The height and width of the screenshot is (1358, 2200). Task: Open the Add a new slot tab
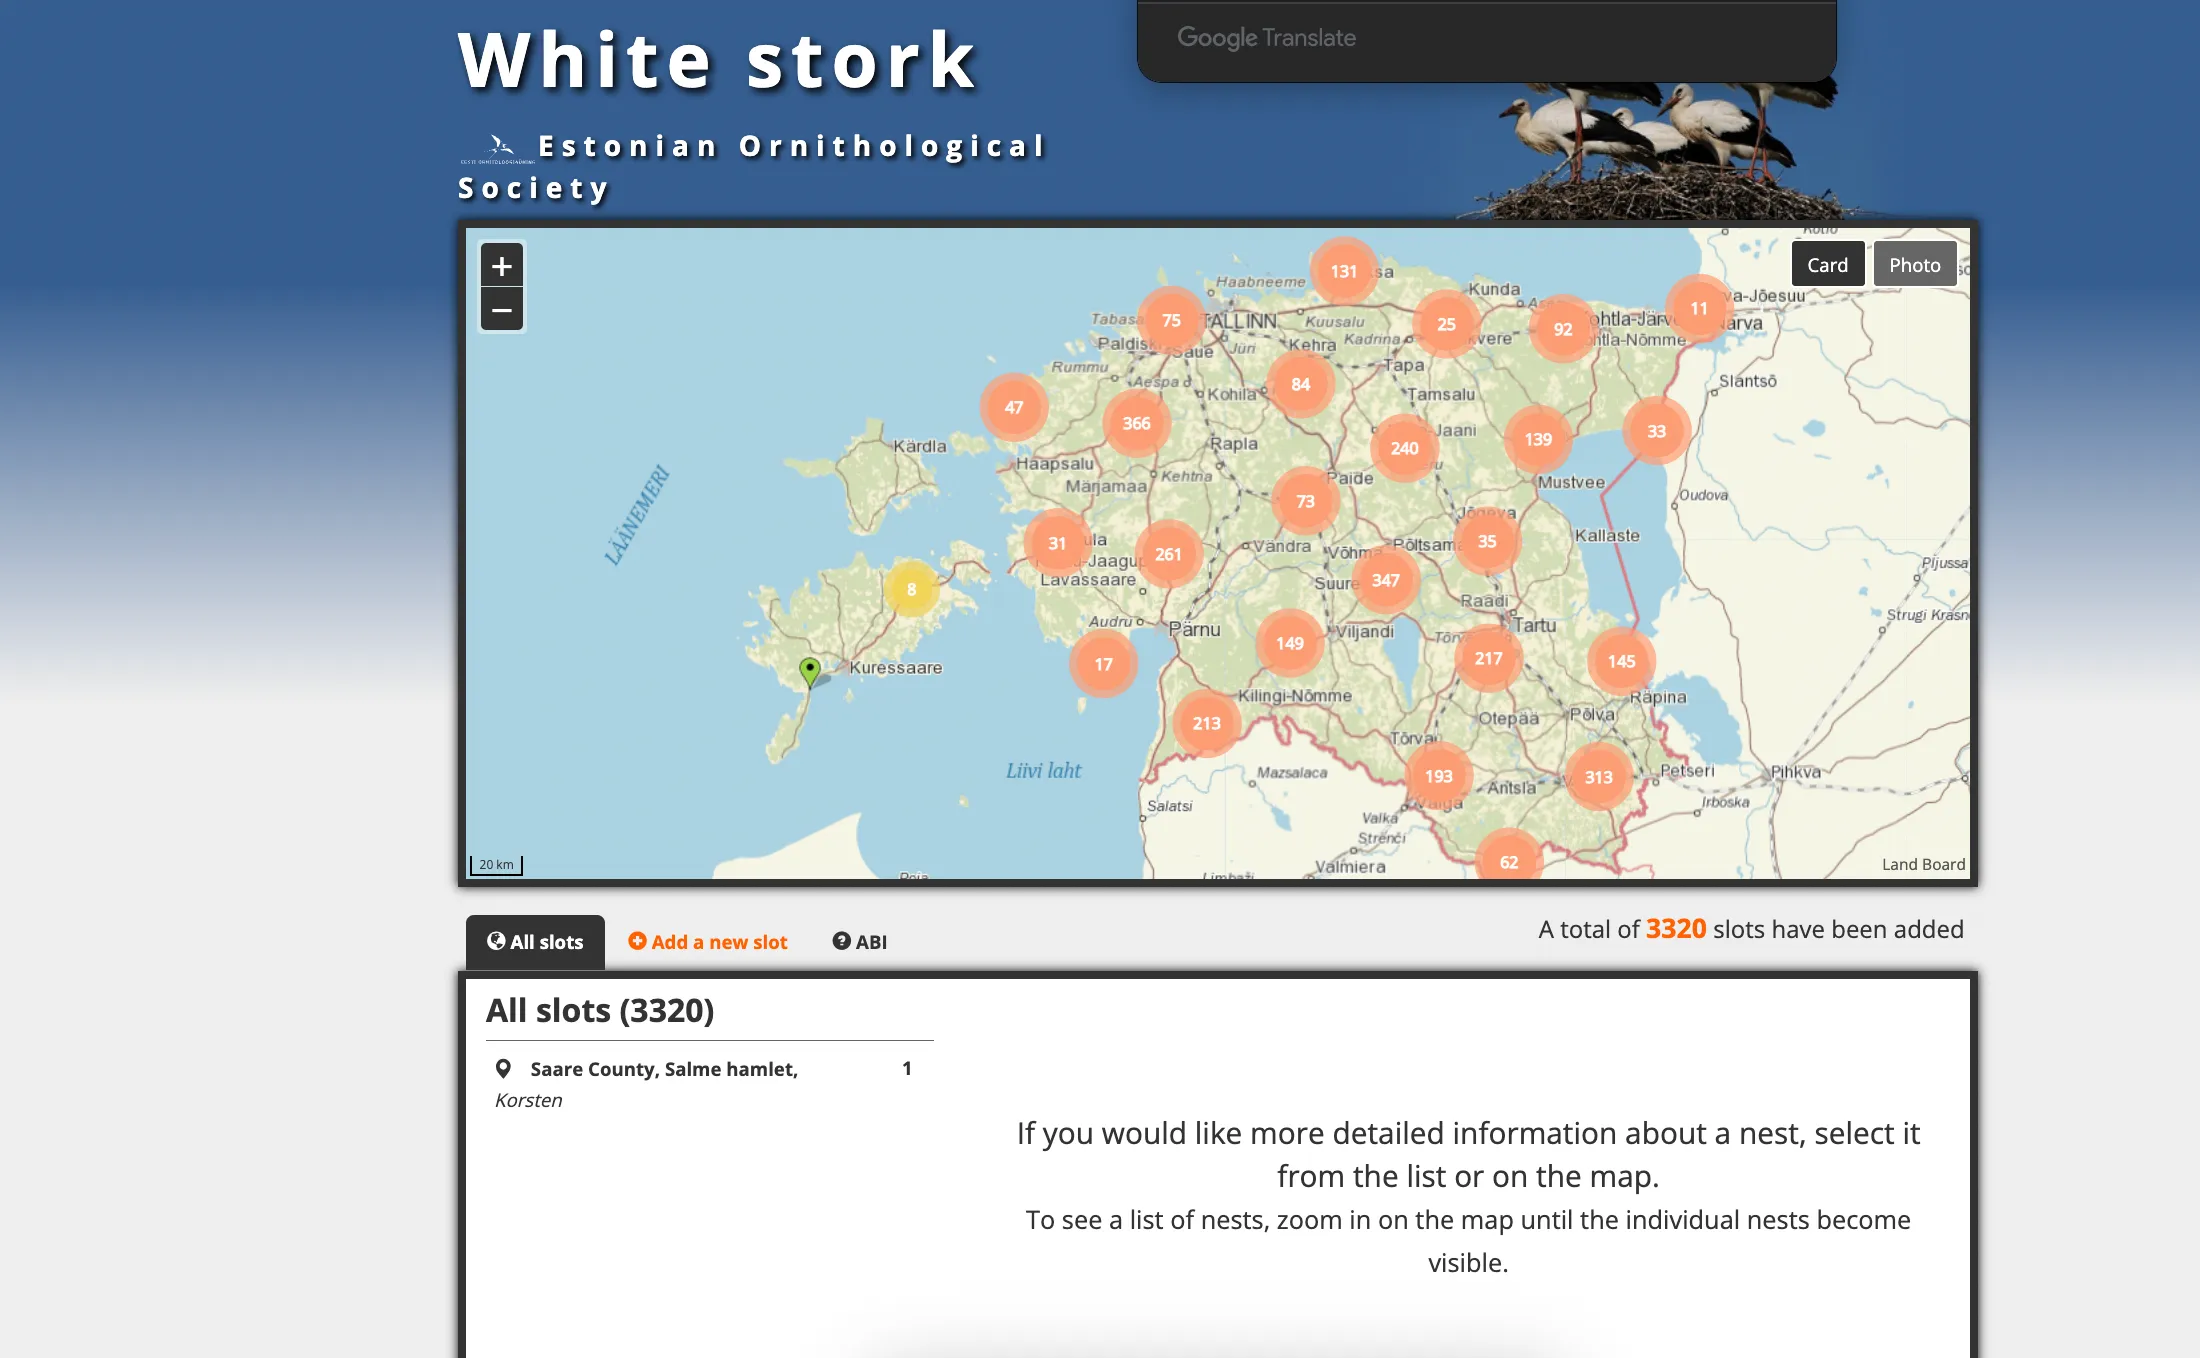[x=707, y=942]
